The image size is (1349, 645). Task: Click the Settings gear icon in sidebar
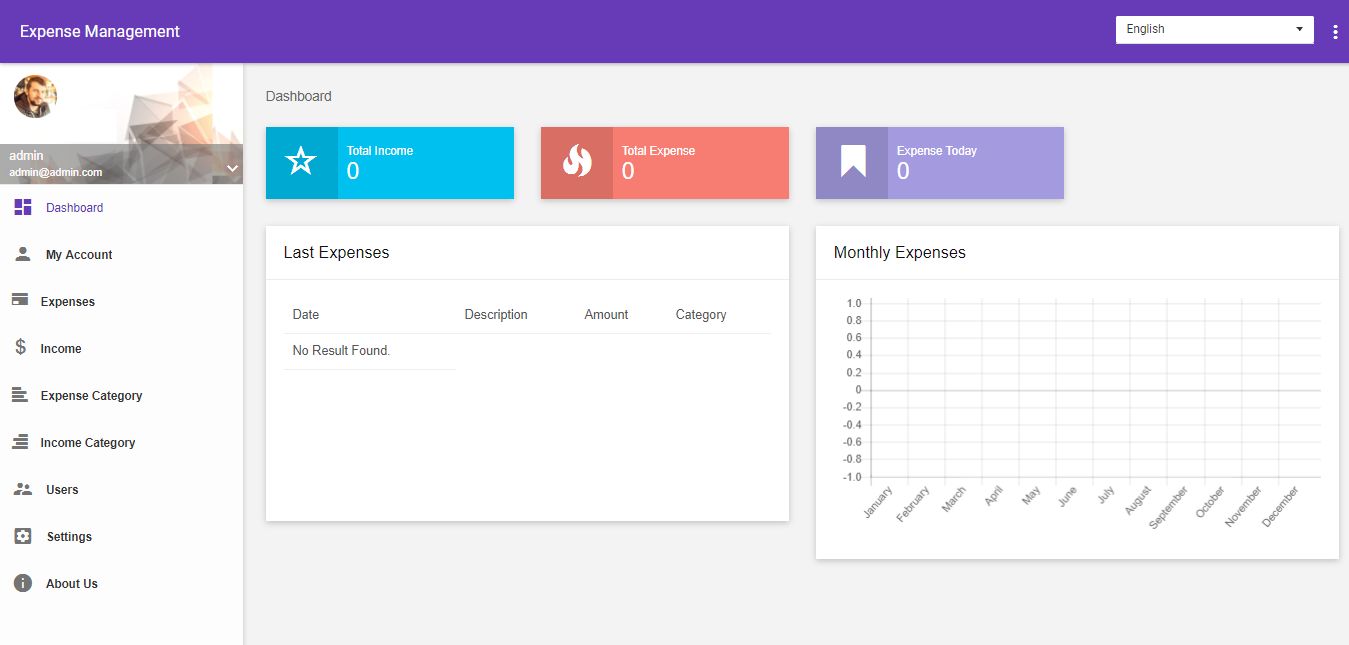point(23,536)
